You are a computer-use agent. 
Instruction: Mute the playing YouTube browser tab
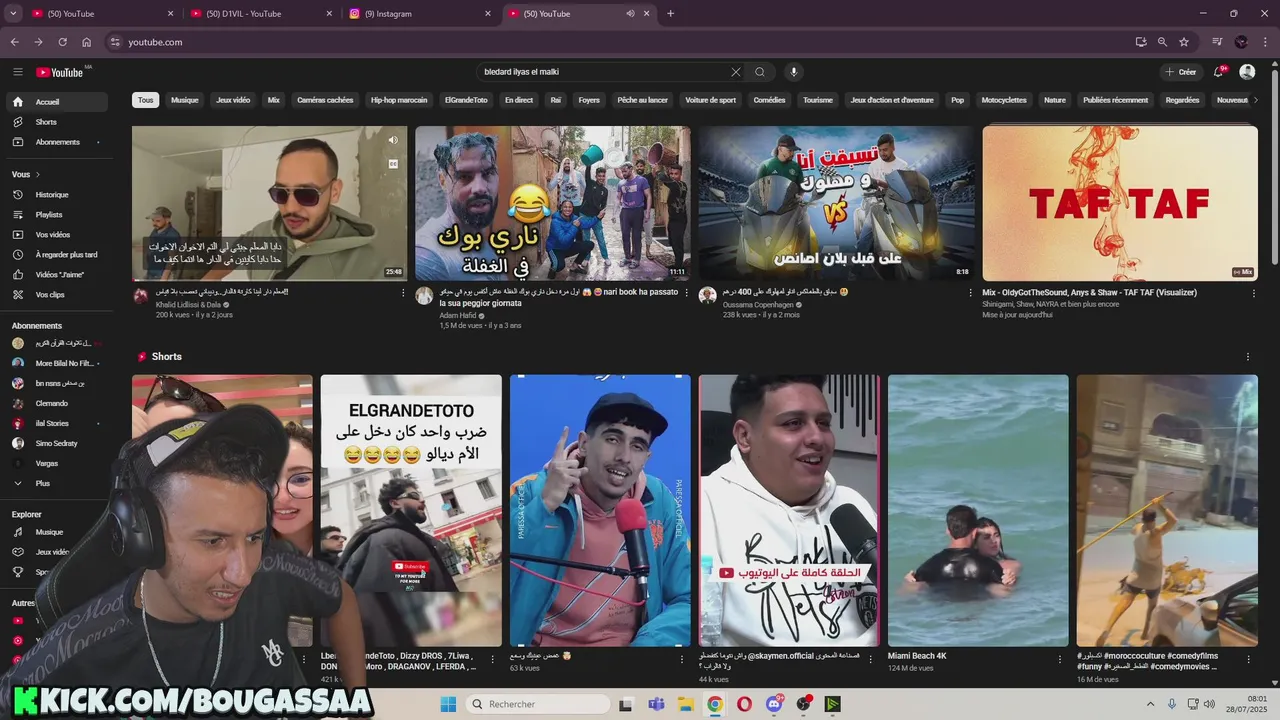[630, 14]
